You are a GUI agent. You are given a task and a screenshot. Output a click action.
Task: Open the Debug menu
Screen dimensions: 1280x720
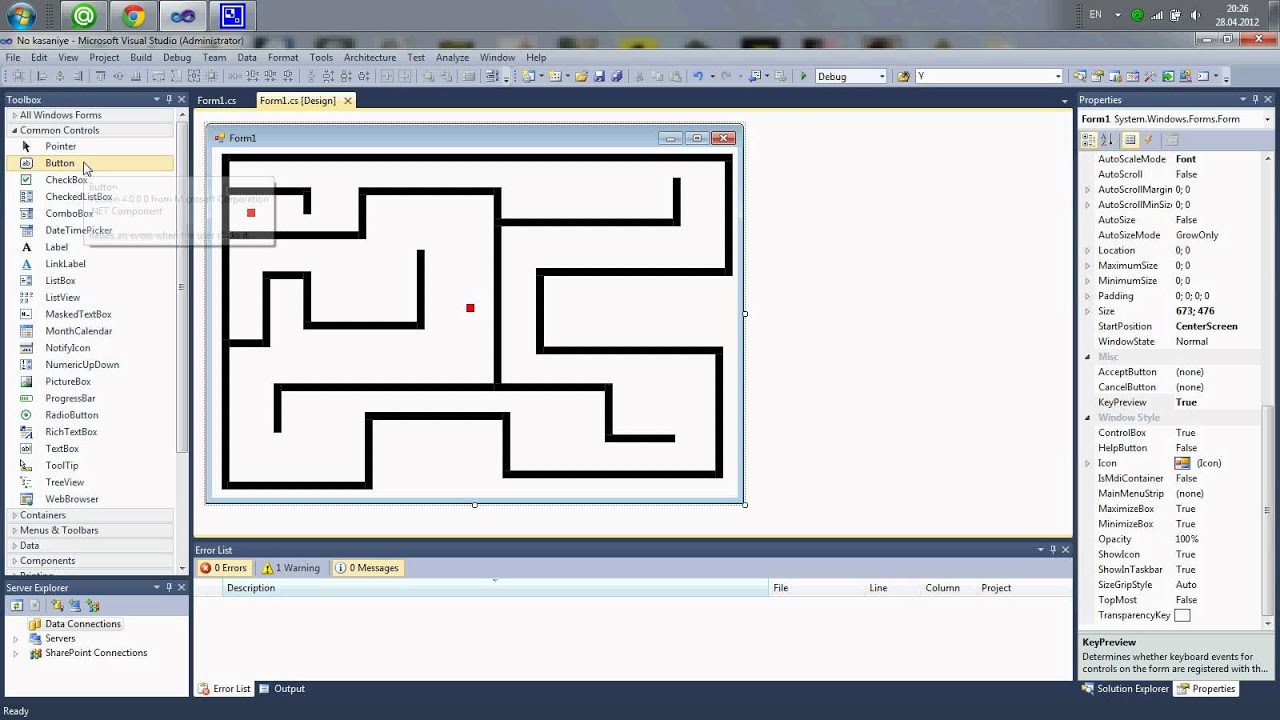pyautogui.click(x=177, y=57)
